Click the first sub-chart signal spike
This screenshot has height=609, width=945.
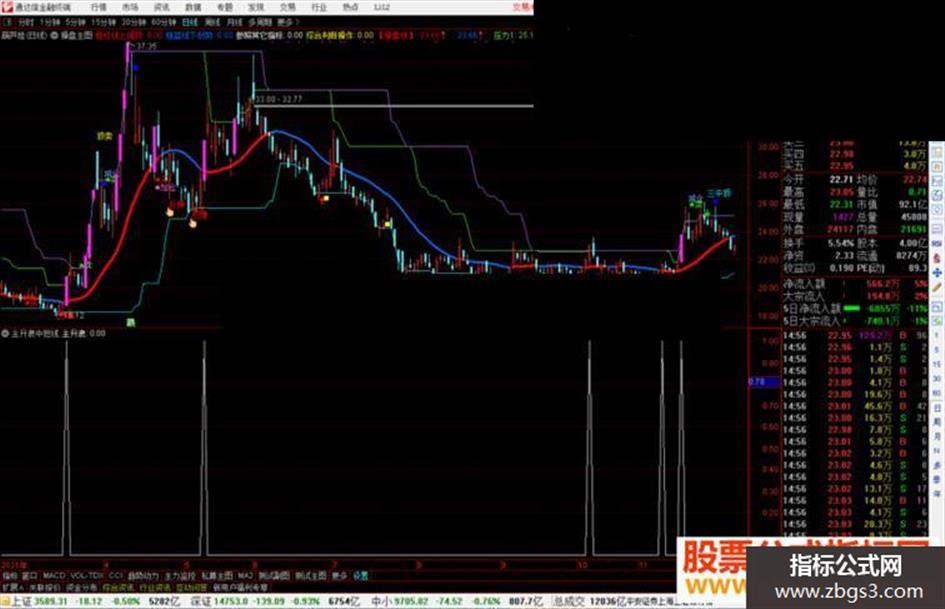point(66,446)
